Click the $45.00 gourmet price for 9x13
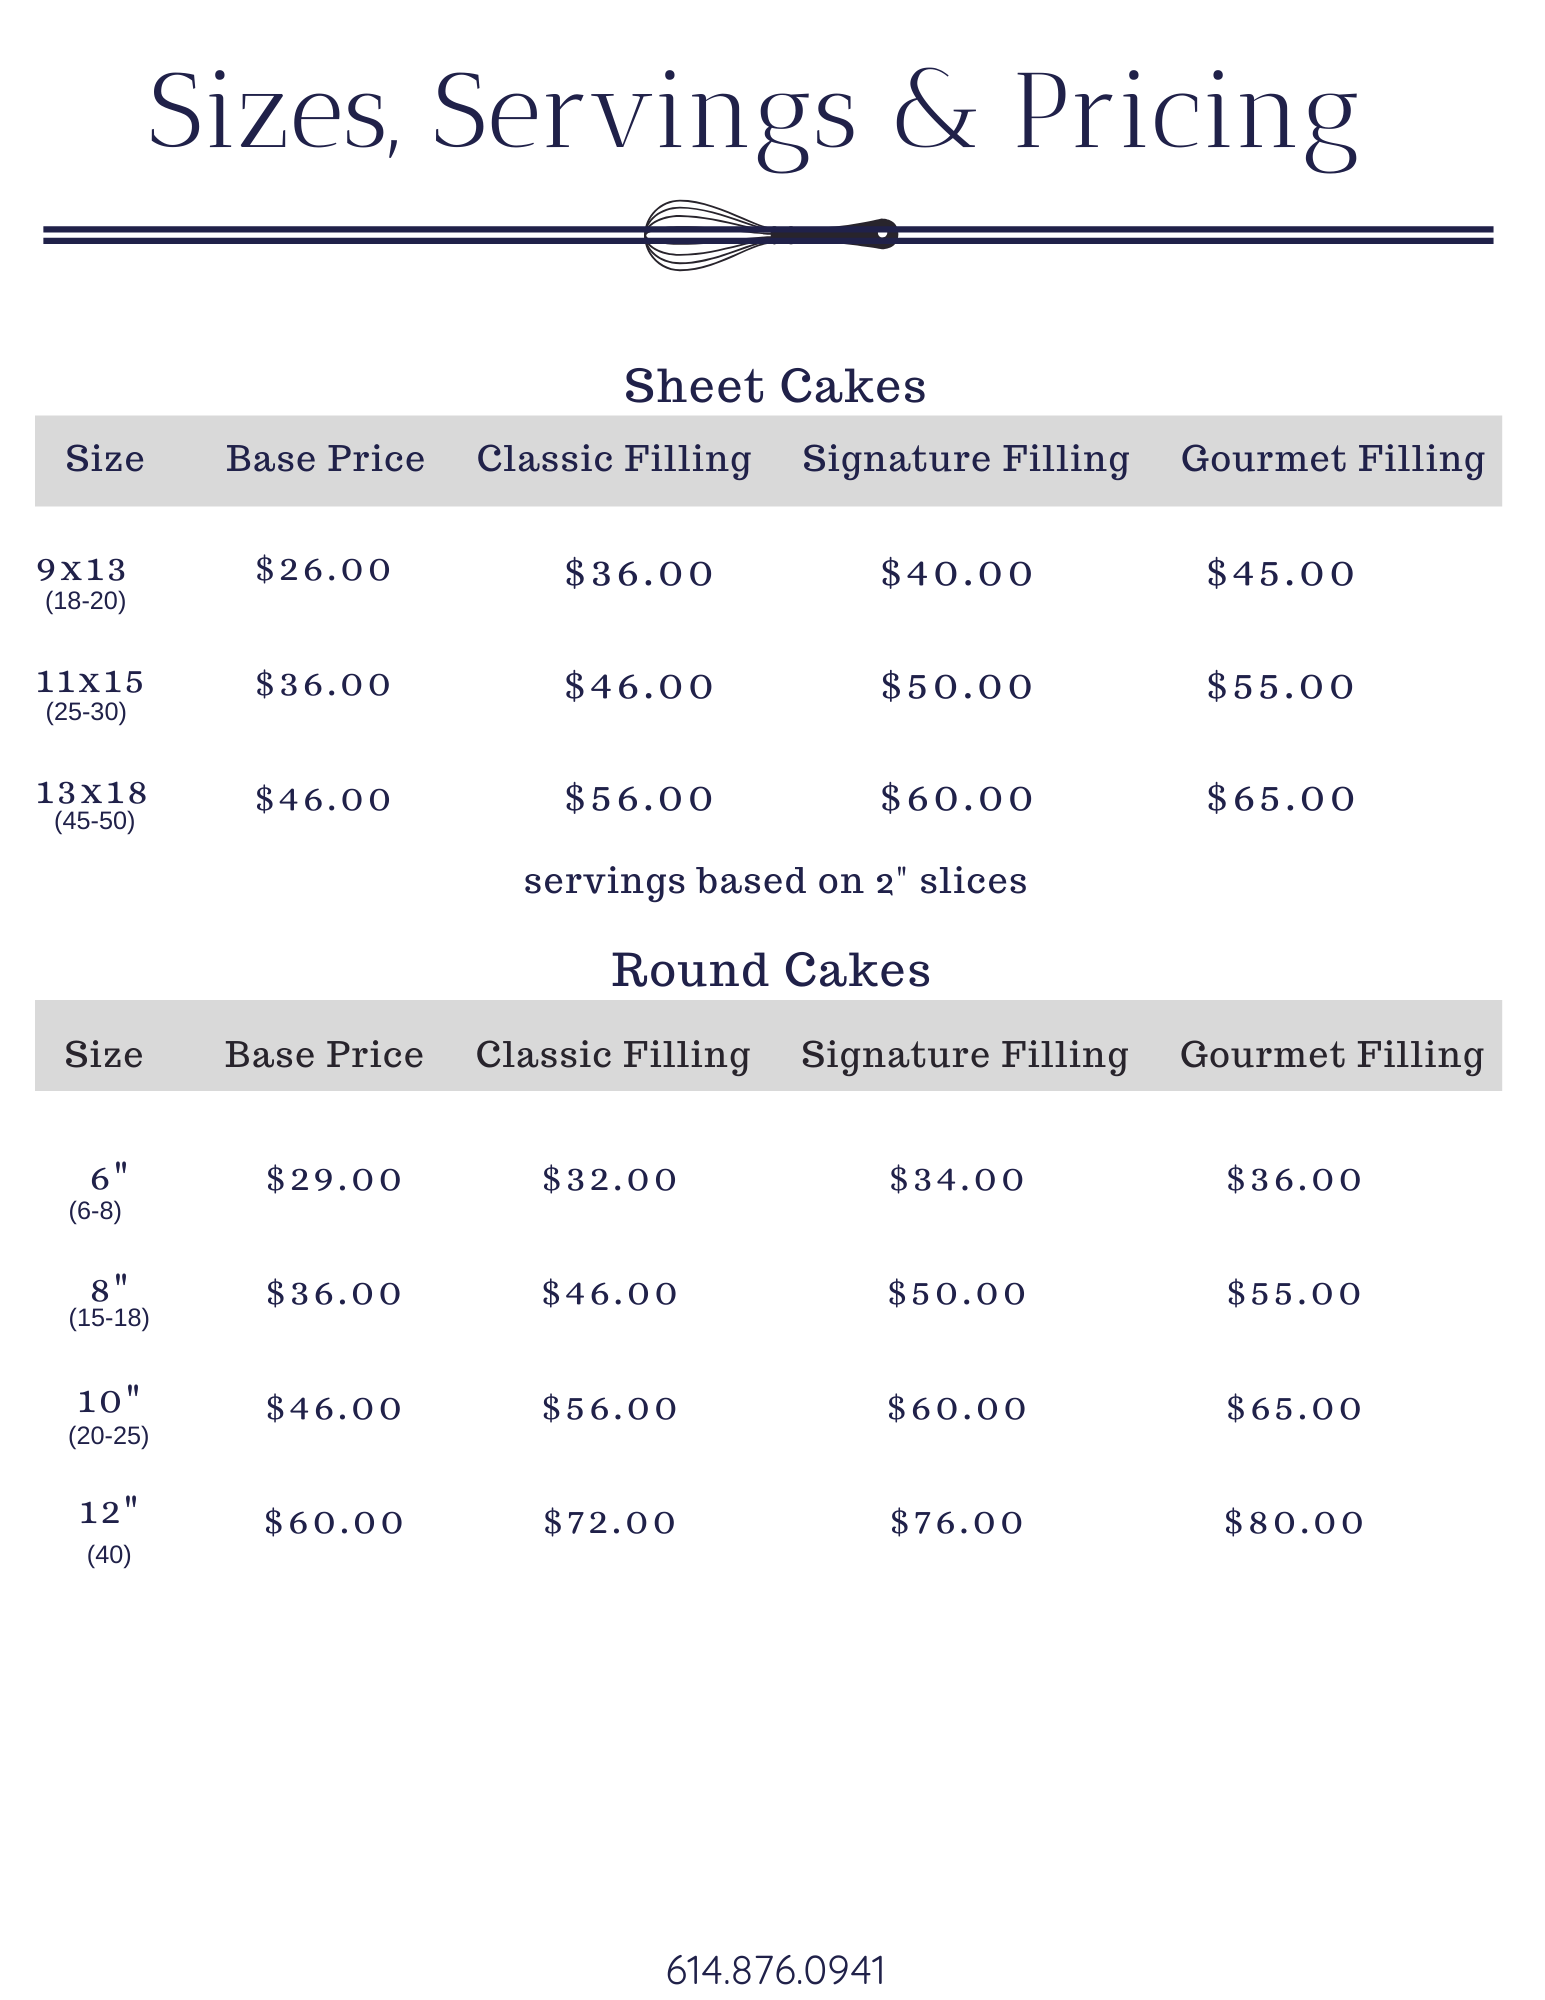Image resolution: width=1545 pixels, height=2000 pixels. coord(1281,574)
